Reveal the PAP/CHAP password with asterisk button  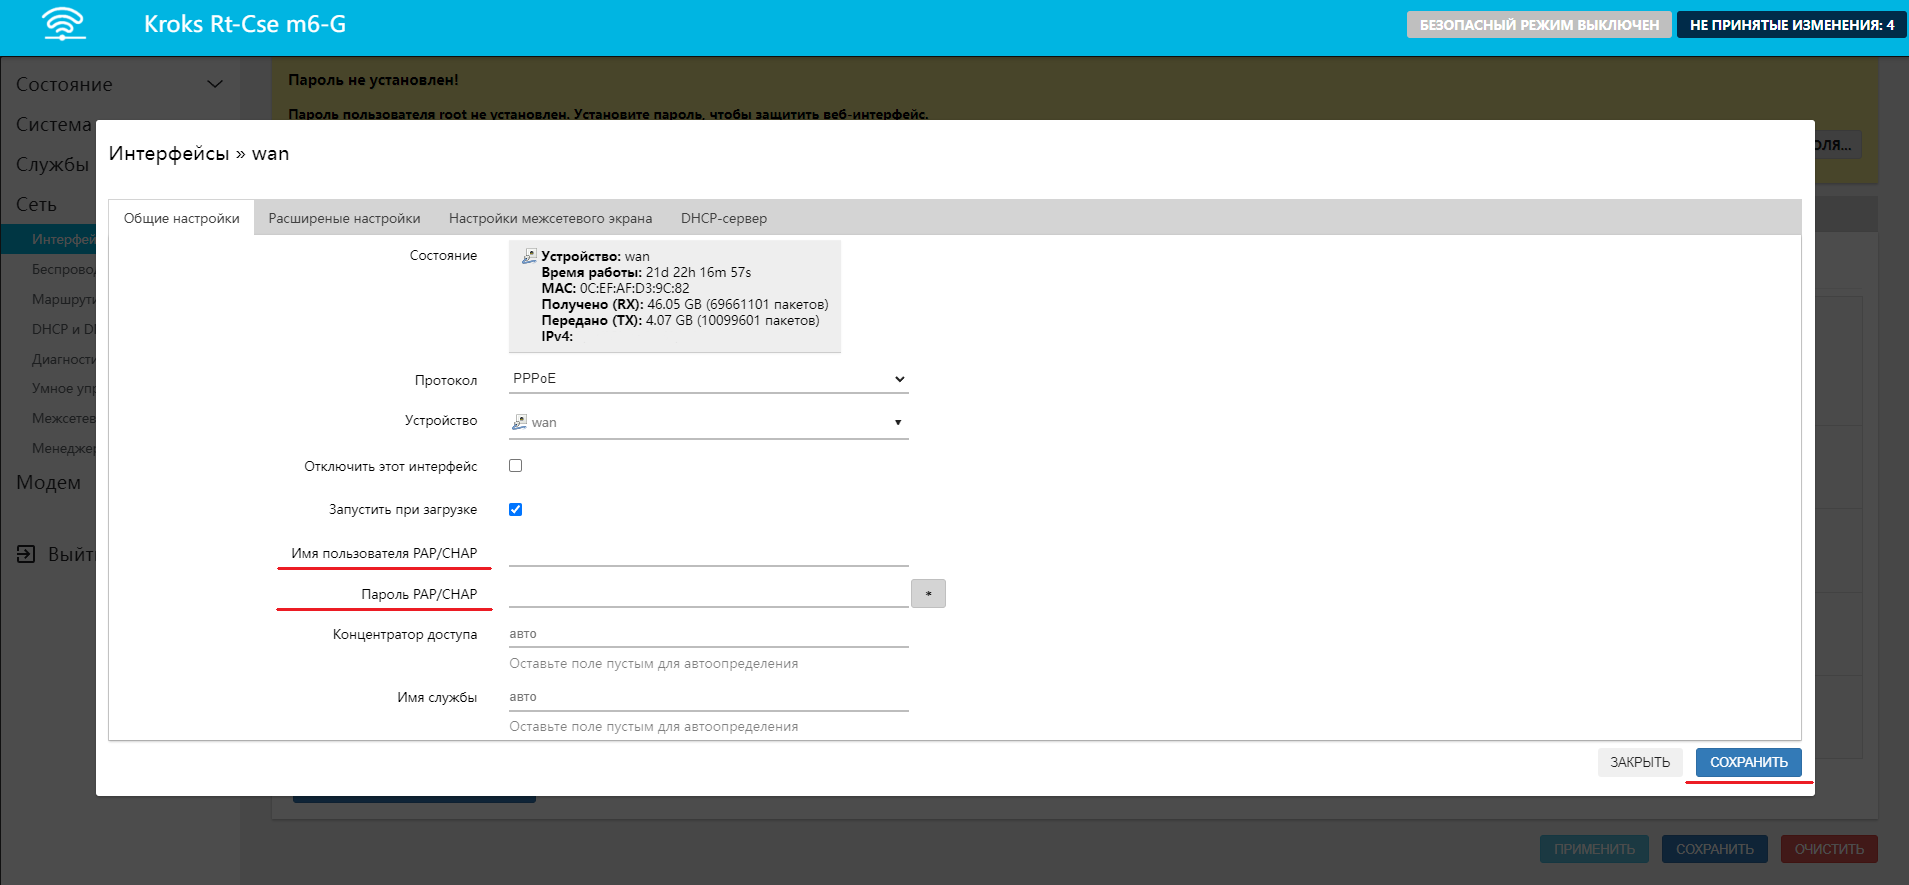point(928,594)
